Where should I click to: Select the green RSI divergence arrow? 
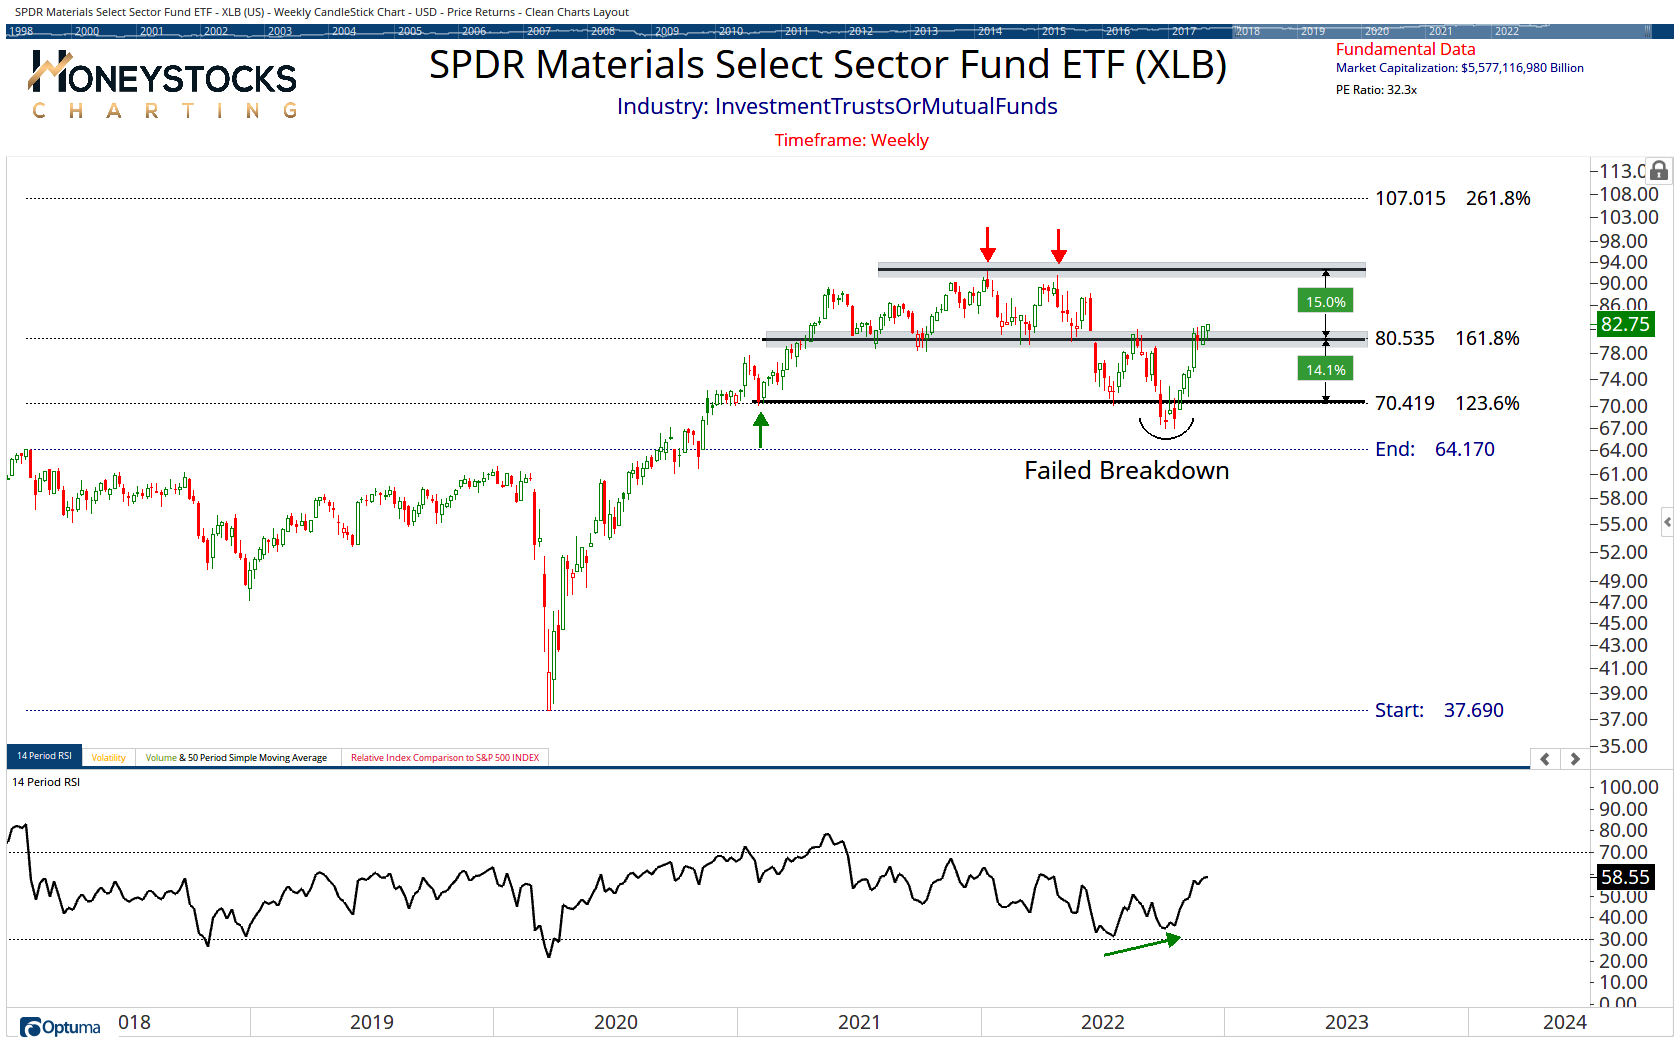[x=1143, y=945]
